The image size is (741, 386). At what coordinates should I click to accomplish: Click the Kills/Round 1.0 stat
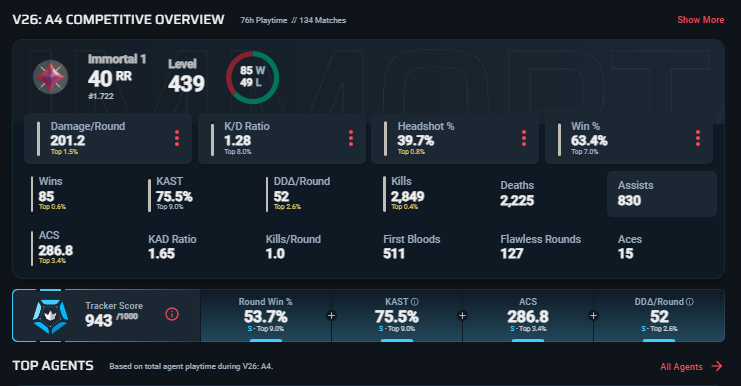[293, 247]
